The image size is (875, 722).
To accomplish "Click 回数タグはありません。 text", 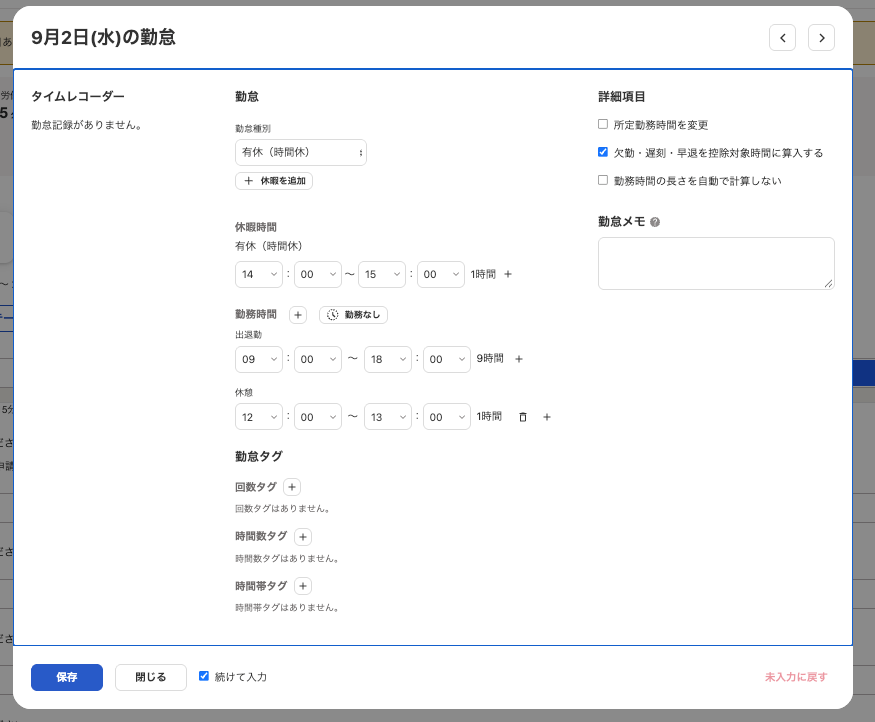I will 283,509.
